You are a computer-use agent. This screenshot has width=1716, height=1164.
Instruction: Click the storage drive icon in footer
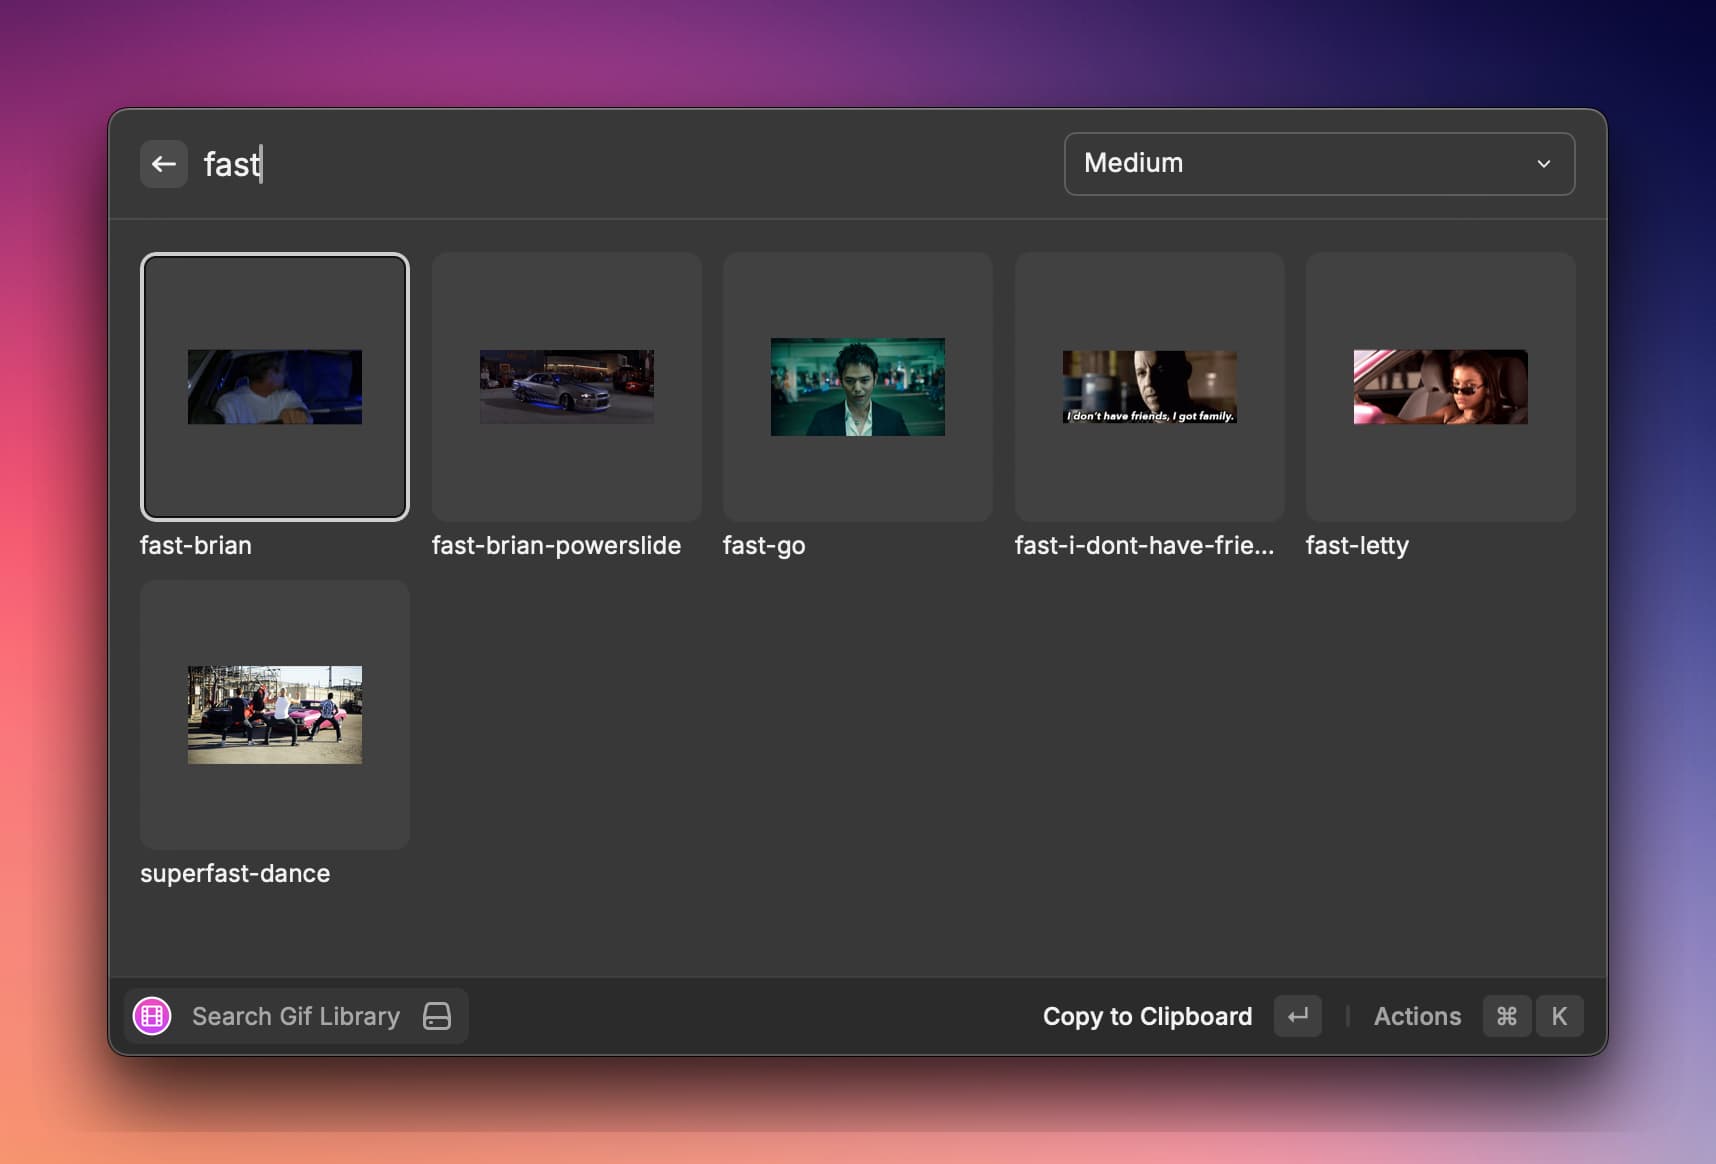[437, 1016]
